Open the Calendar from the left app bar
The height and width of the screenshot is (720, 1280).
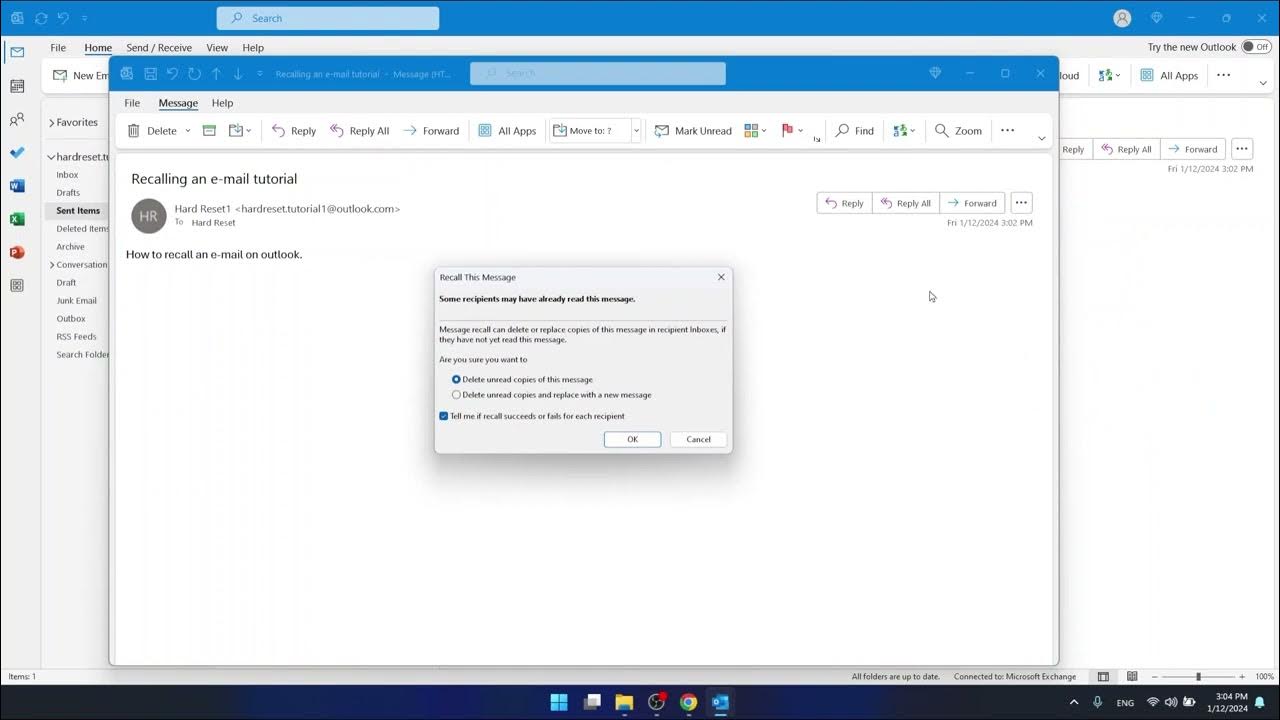tap(17, 86)
